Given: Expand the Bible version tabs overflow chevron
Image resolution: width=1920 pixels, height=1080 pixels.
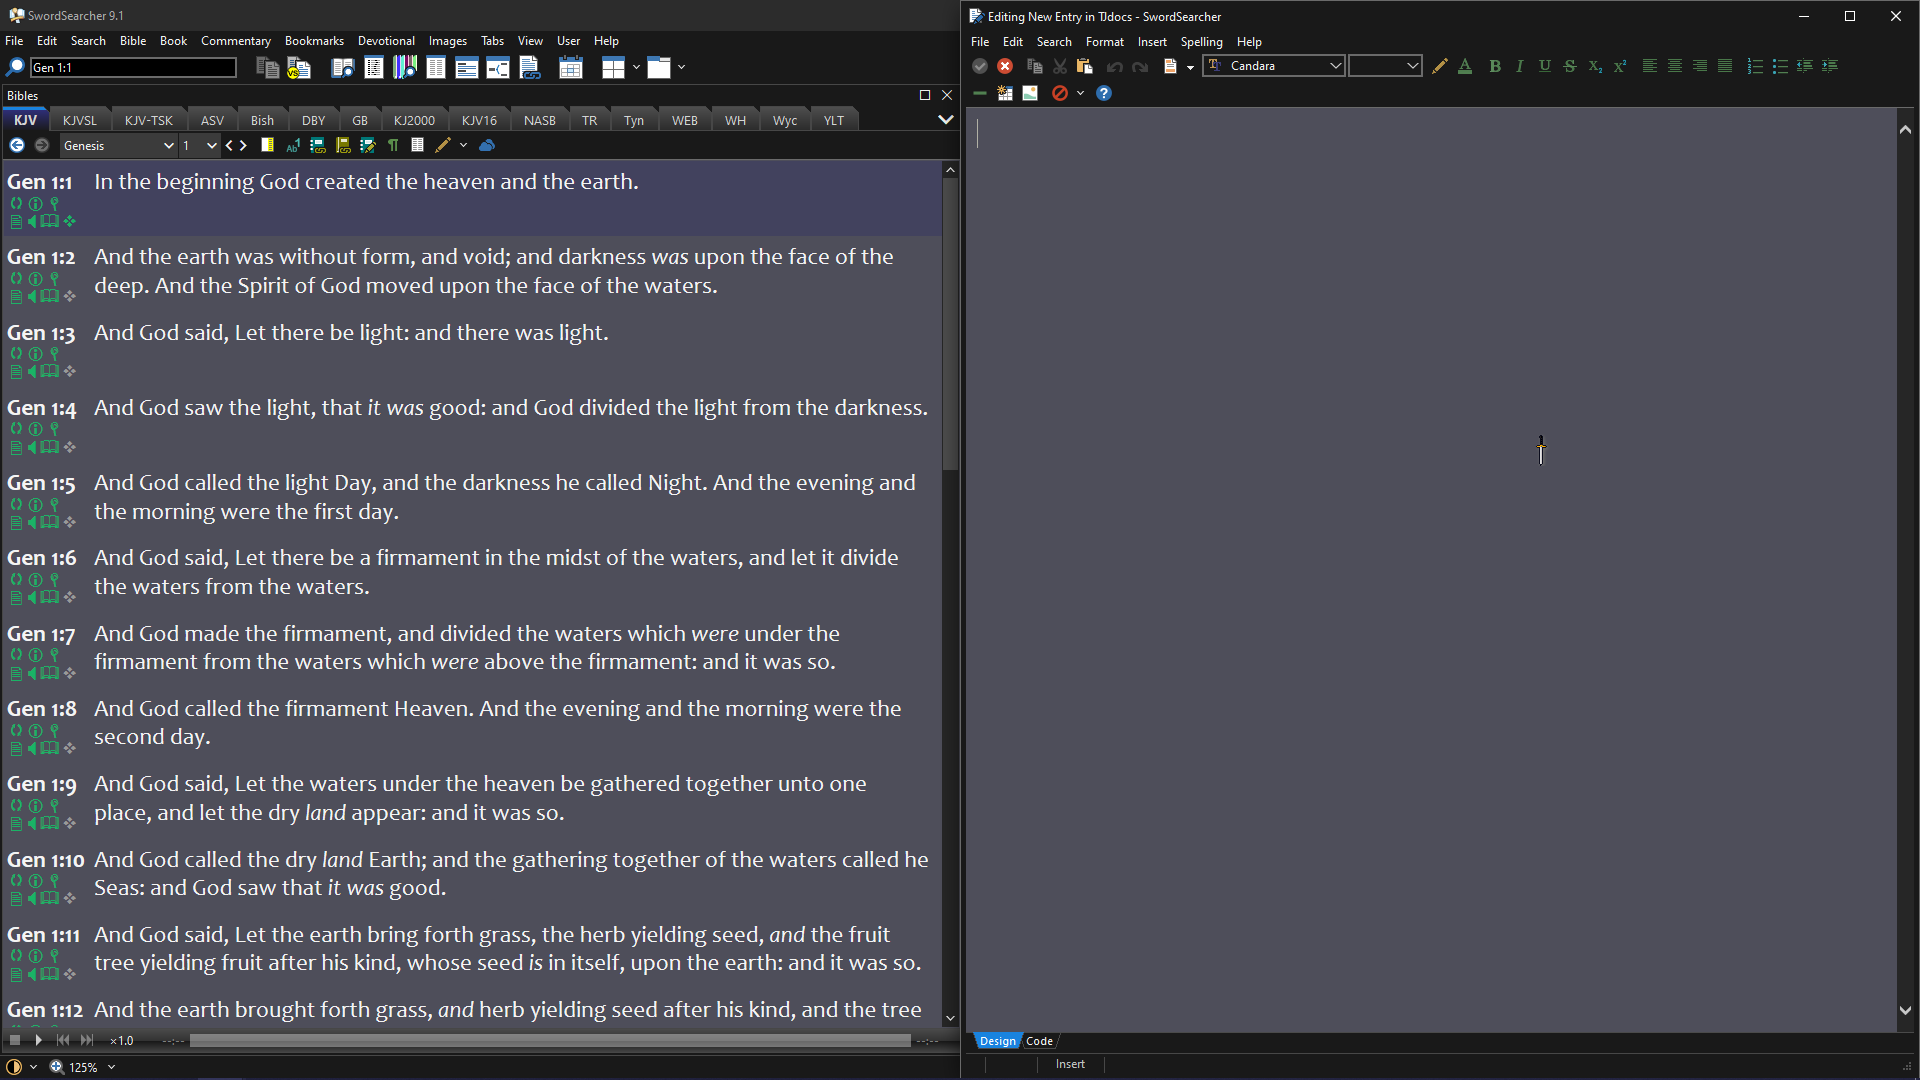Looking at the screenshot, I should pyautogui.click(x=945, y=120).
